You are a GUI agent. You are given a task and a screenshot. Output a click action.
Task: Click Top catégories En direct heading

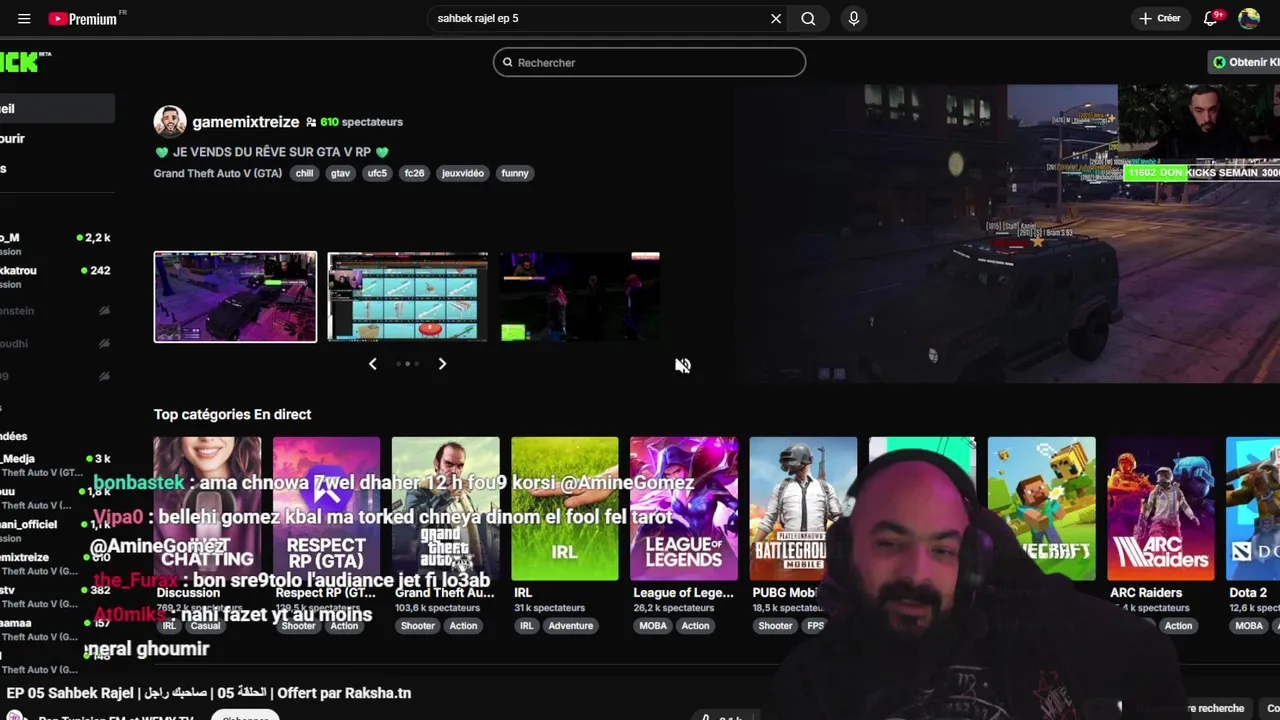coord(232,414)
